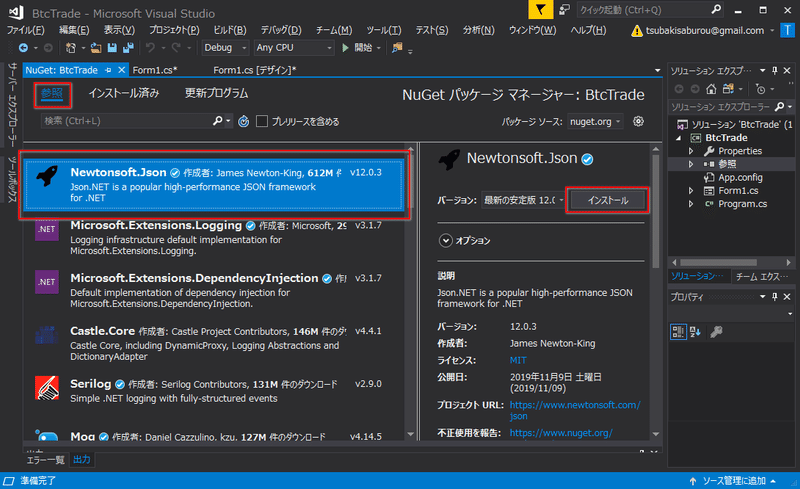Open the ファイル(F) menu
This screenshot has width=800, height=489.
tap(26, 30)
